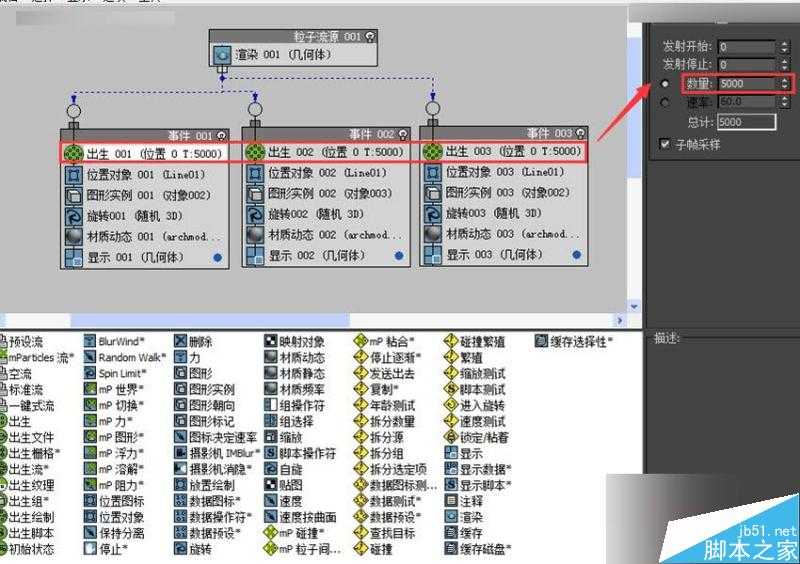The height and width of the screenshot is (564, 800).
Task: Pick Random Walk operator in depot
Action: click(x=125, y=357)
